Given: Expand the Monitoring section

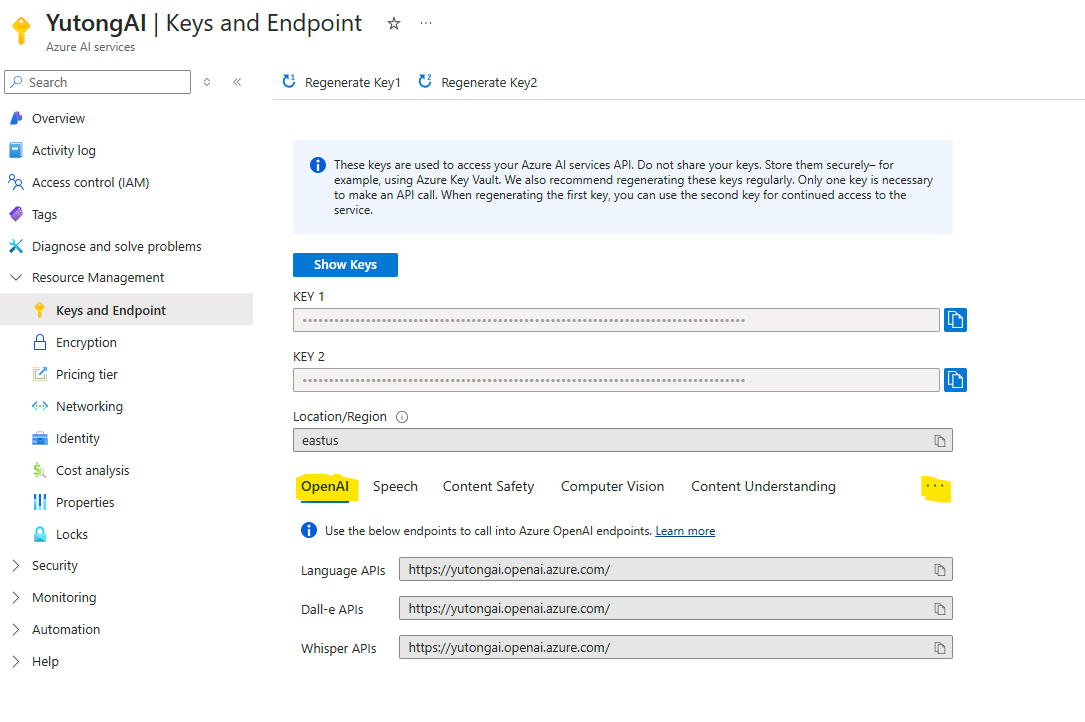Looking at the screenshot, I should pyautogui.click(x=16, y=597).
